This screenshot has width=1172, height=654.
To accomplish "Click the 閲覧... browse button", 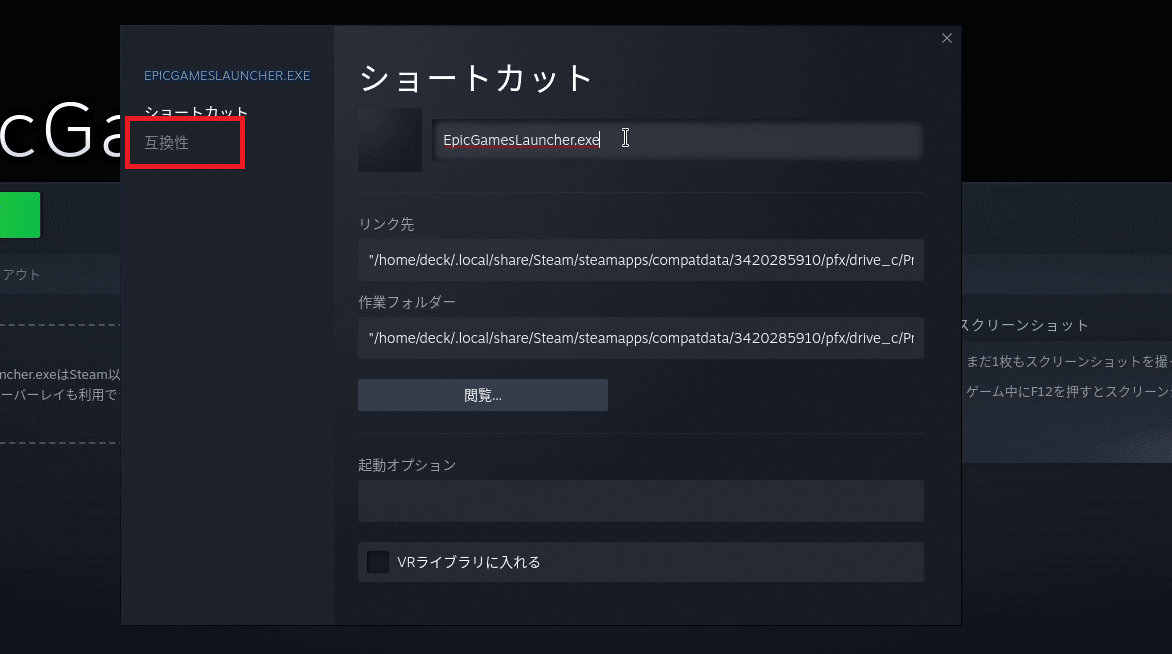I will click(483, 395).
